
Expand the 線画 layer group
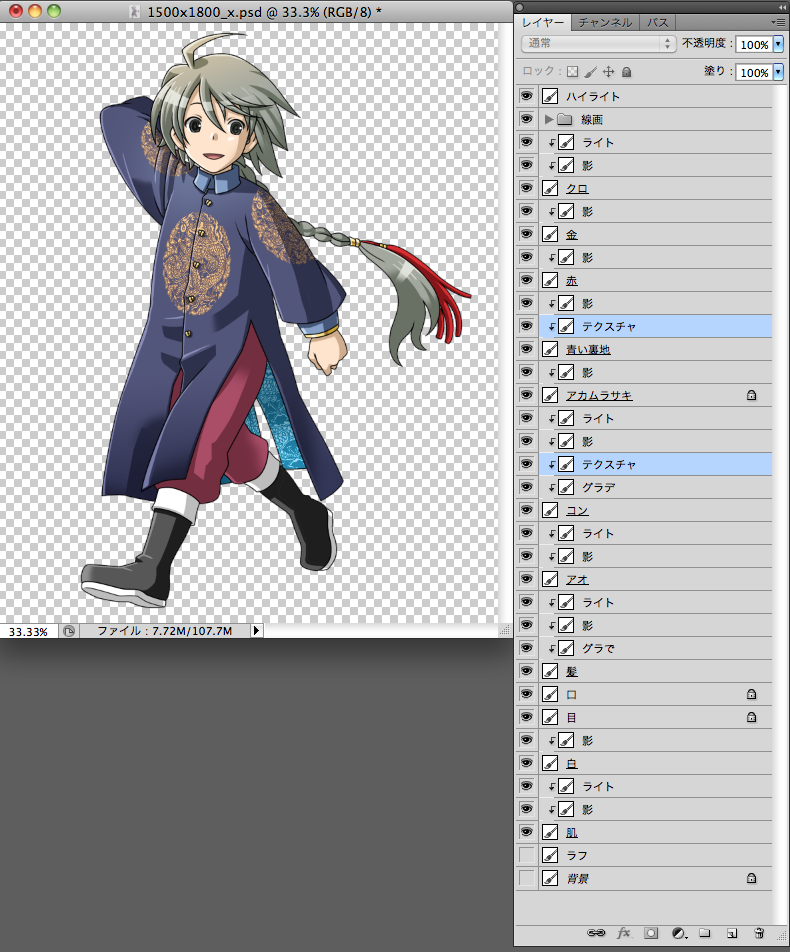click(x=548, y=119)
